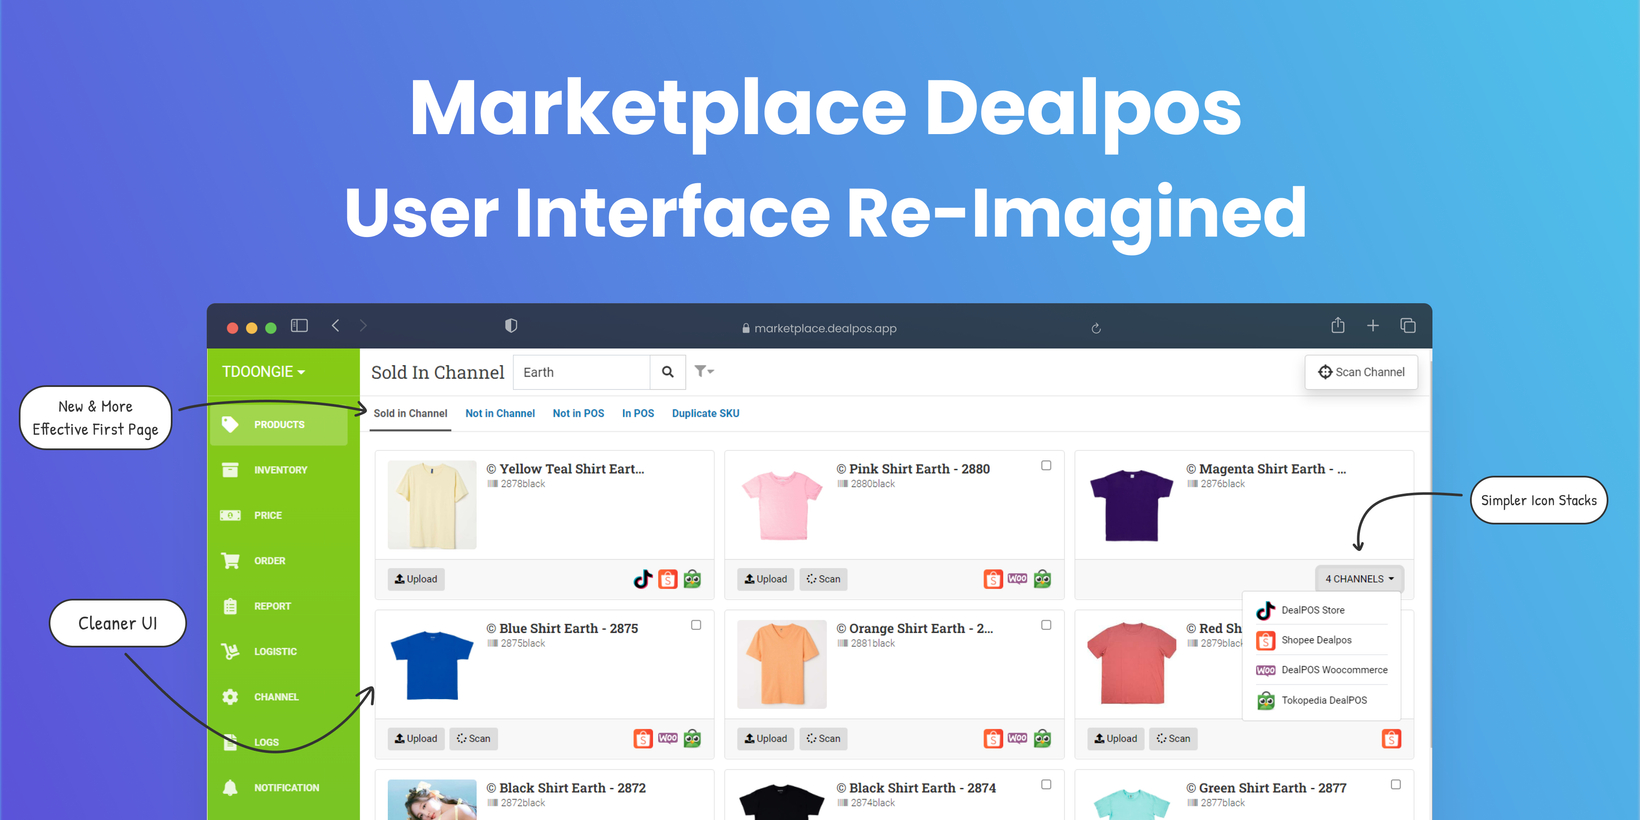Click Scan on Red Shirt card
This screenshot has width=1640, height=820.
1174,739
